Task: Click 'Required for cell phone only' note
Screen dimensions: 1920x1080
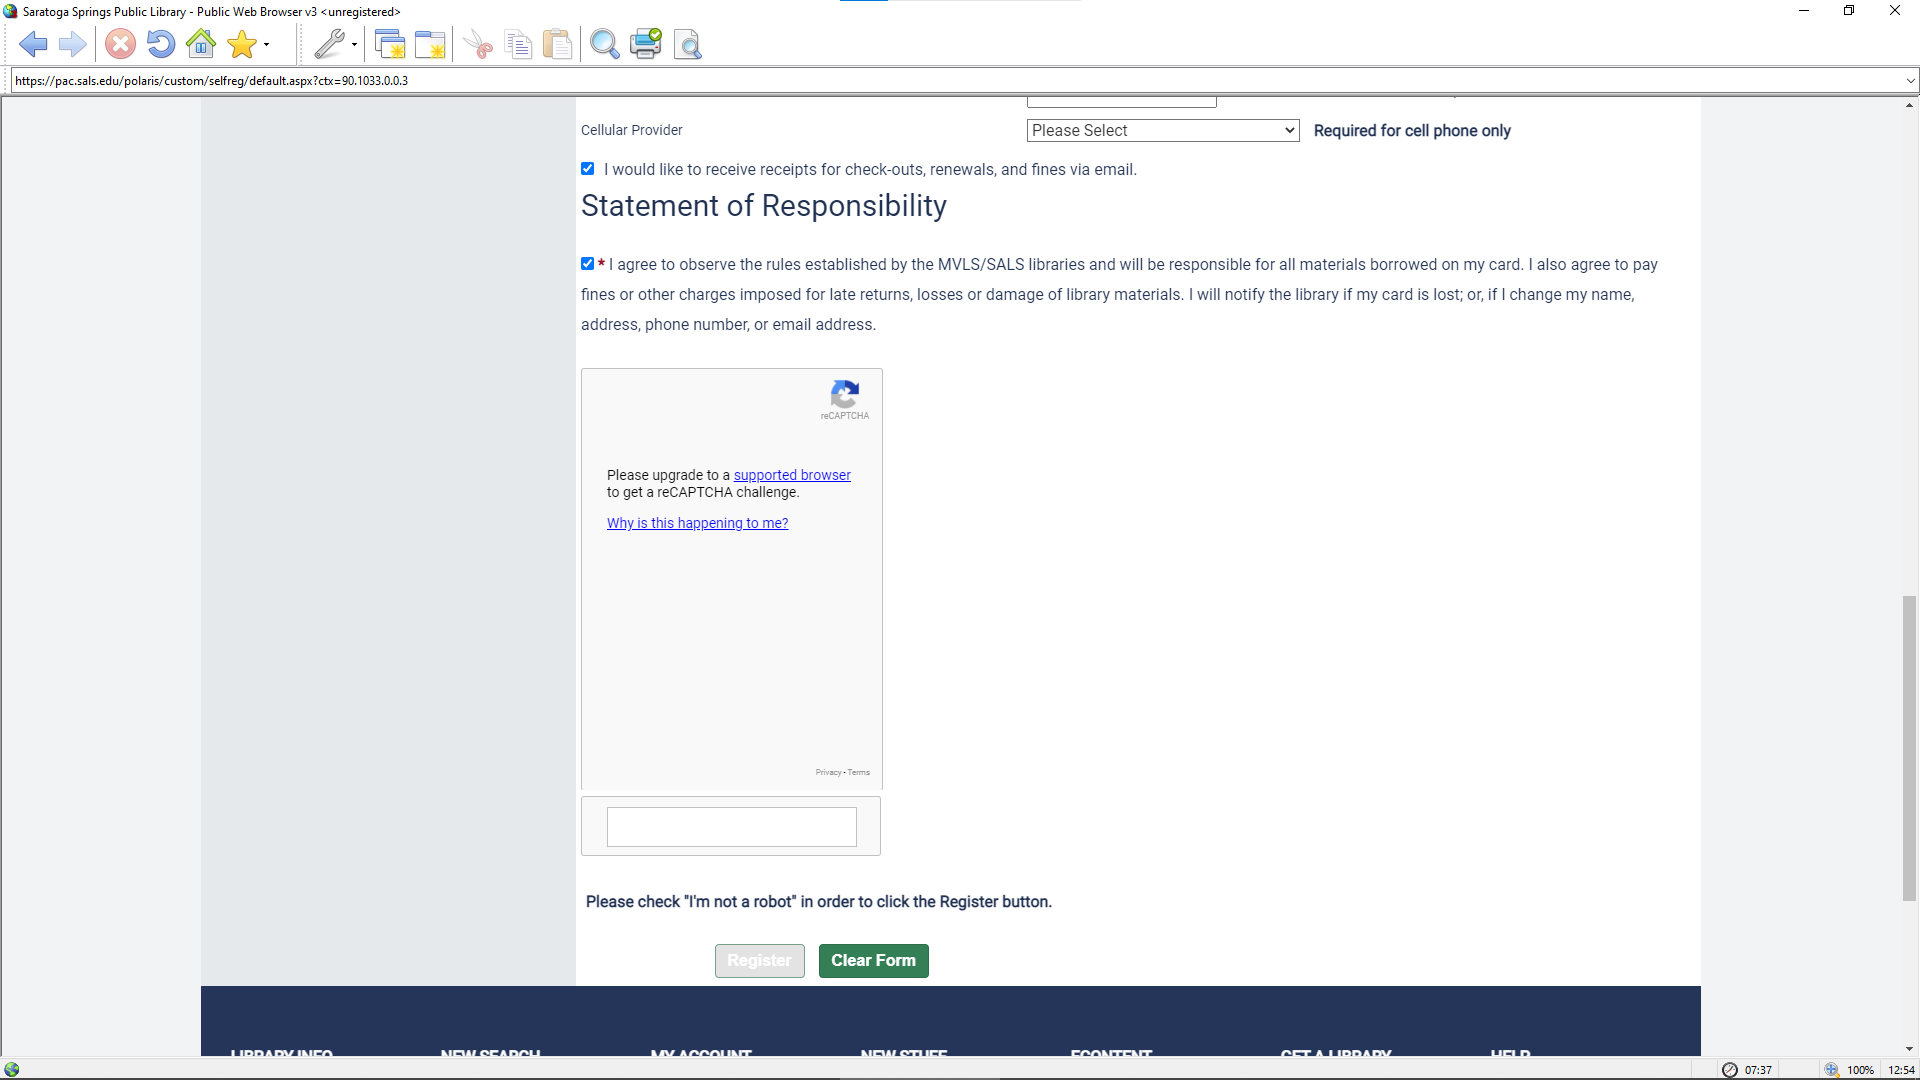Action: pos(1412,131)
